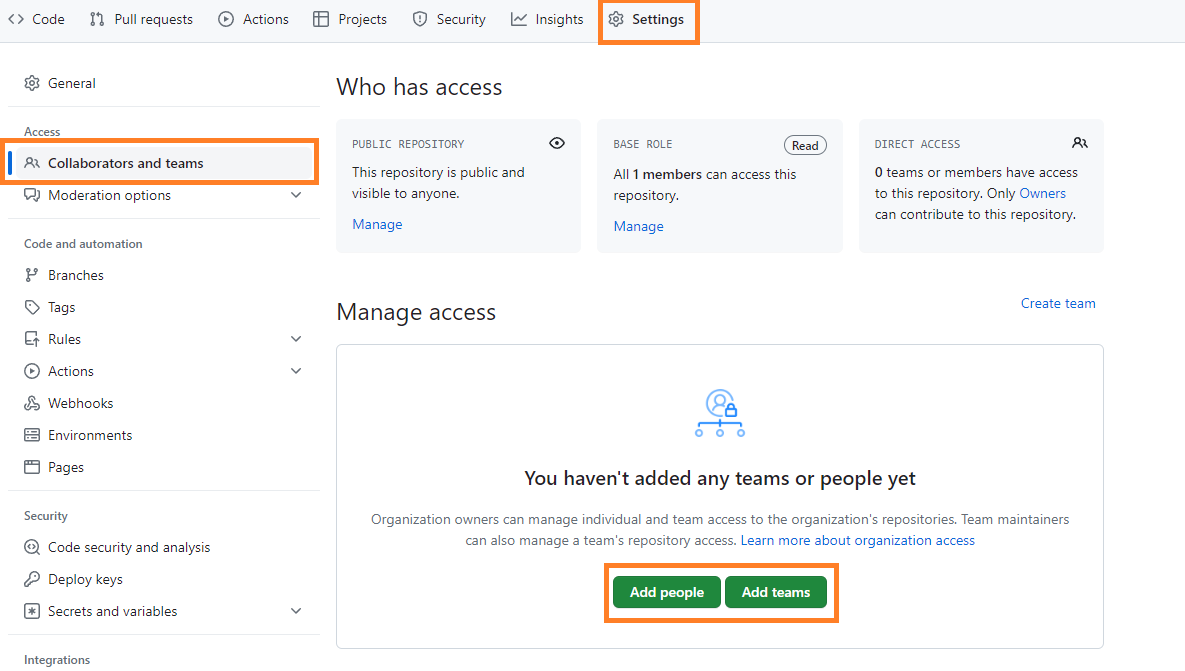
Task: Click the green Add people button
Action: pos(667,592)
